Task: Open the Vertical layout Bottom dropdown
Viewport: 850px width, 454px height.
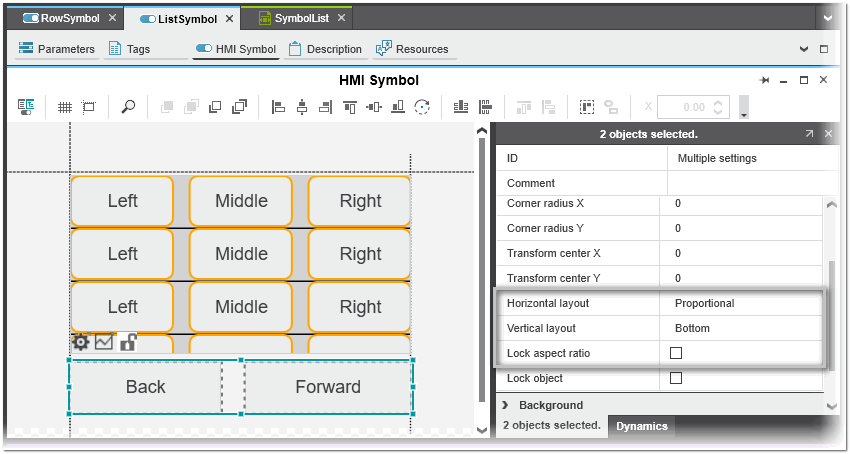Action: (x=740, y=328)
